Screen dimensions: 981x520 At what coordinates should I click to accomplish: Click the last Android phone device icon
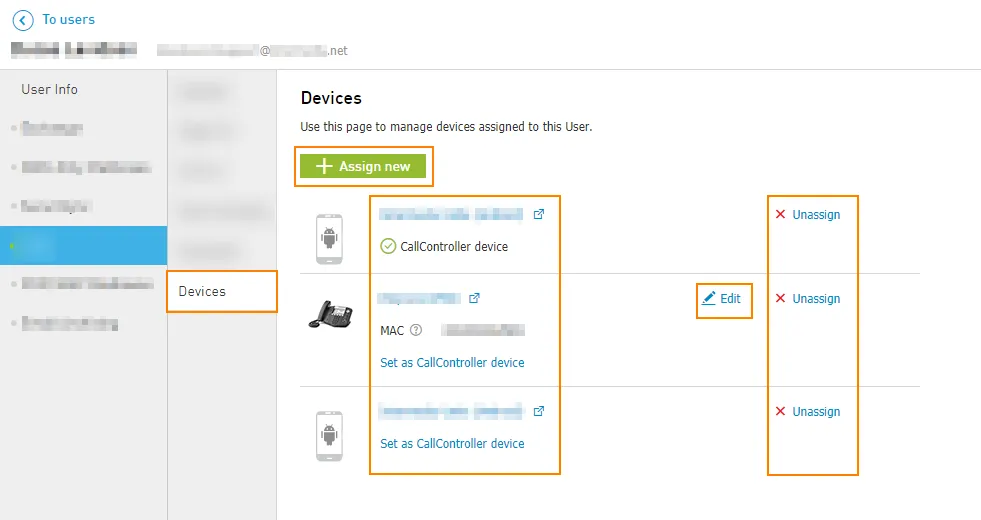click(x=329, y=436)
